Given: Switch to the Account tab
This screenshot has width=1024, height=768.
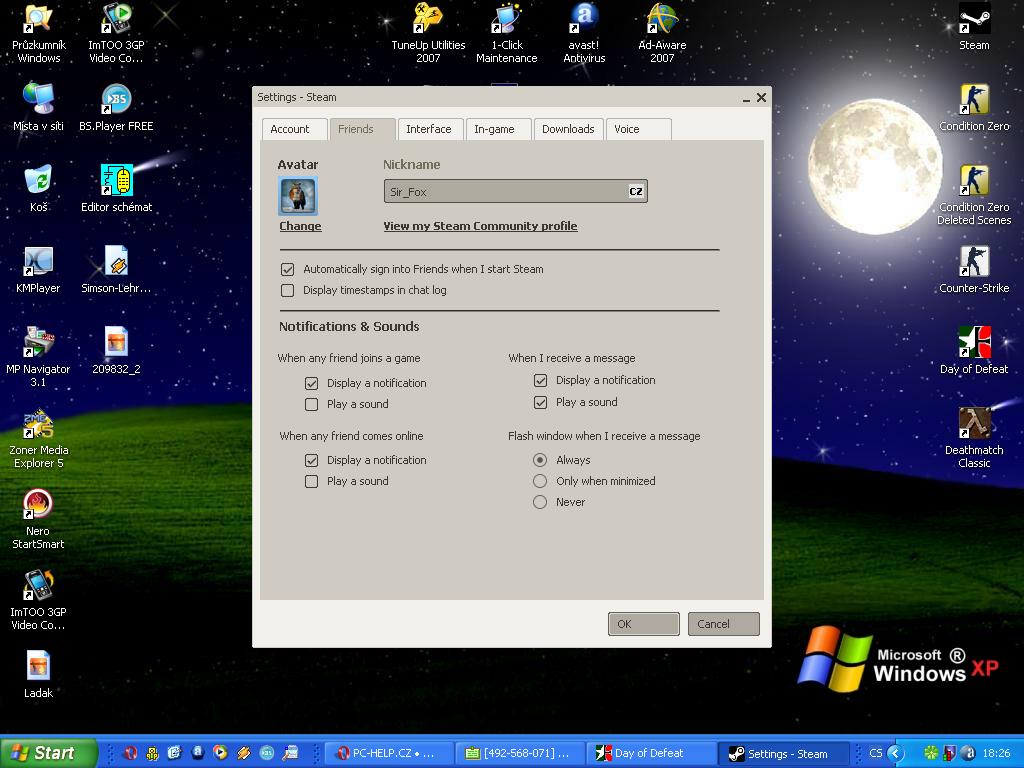Looking at the screenshot, I should point(295,129).
